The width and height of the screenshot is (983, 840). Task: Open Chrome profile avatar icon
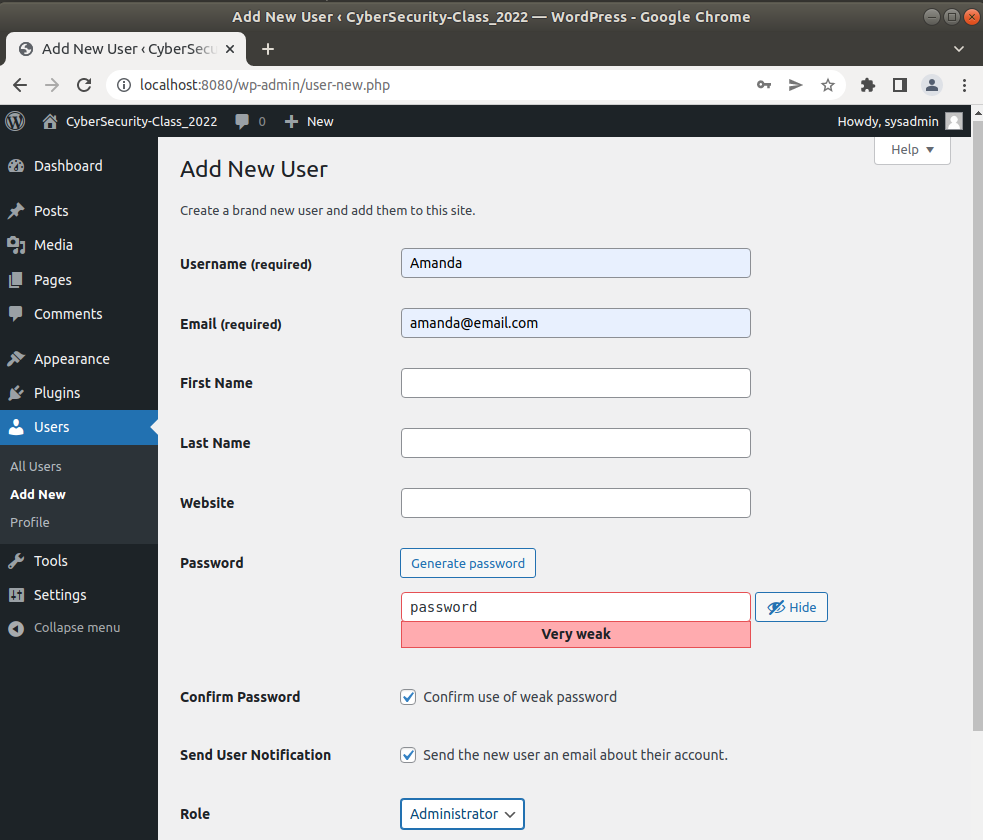(932, 85)
